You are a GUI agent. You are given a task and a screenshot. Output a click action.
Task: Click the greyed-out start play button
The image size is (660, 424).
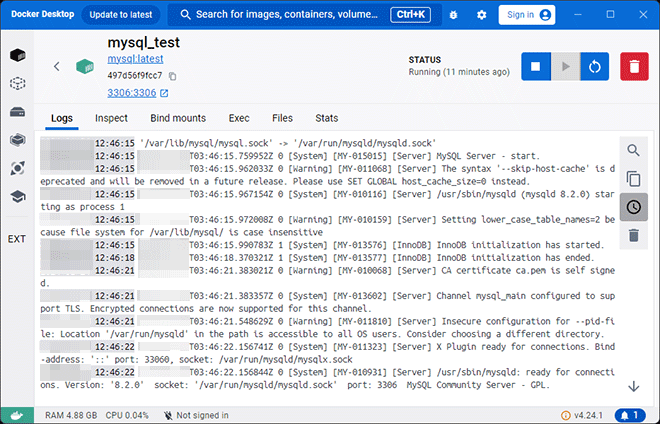[565, 66]
